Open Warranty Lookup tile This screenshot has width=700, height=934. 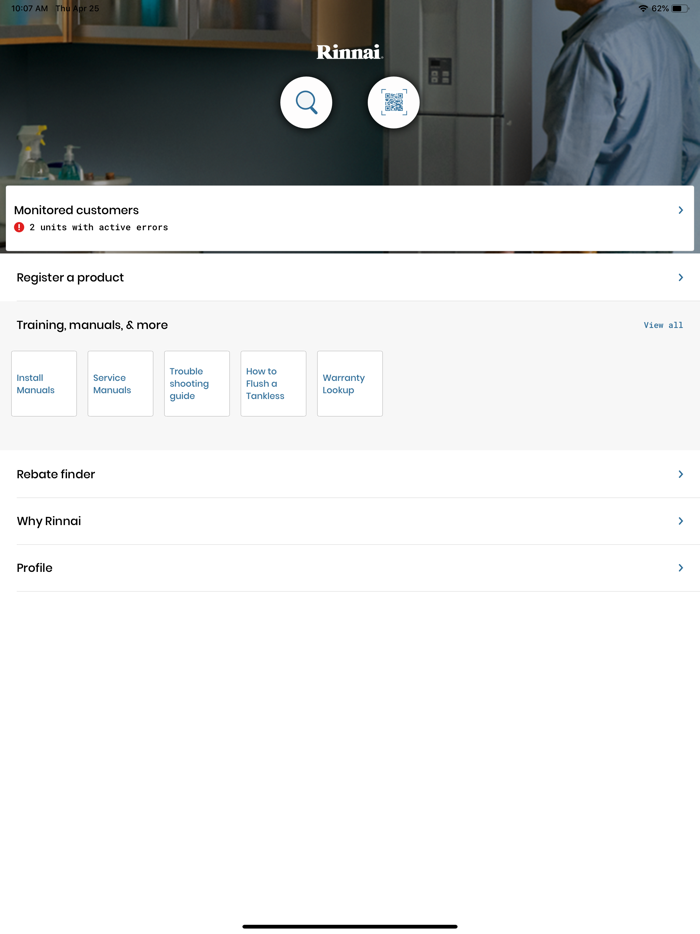click(x=350, y=384)
